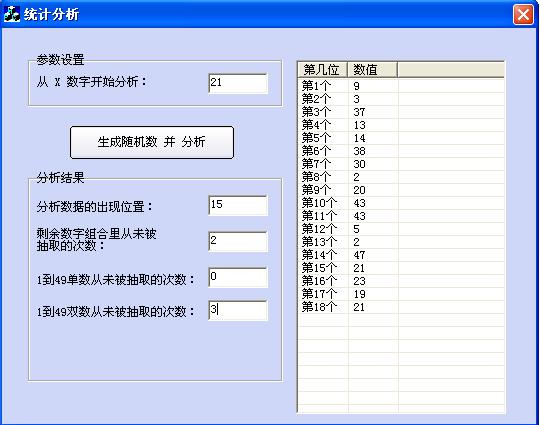Click value 14 in the 第5个 row
Screen dimensions: 540x425
point(359,138)
